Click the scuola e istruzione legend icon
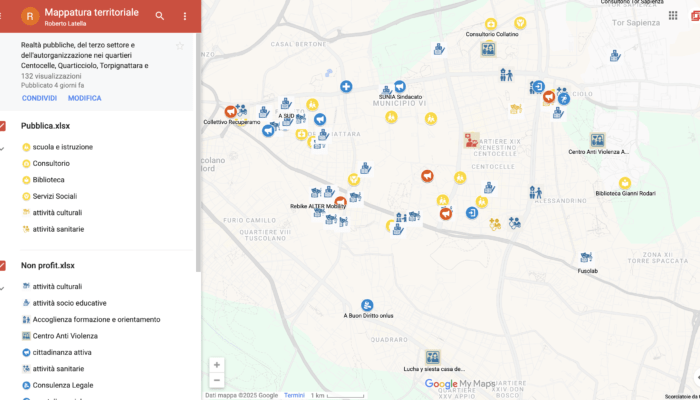 (26, 147)
